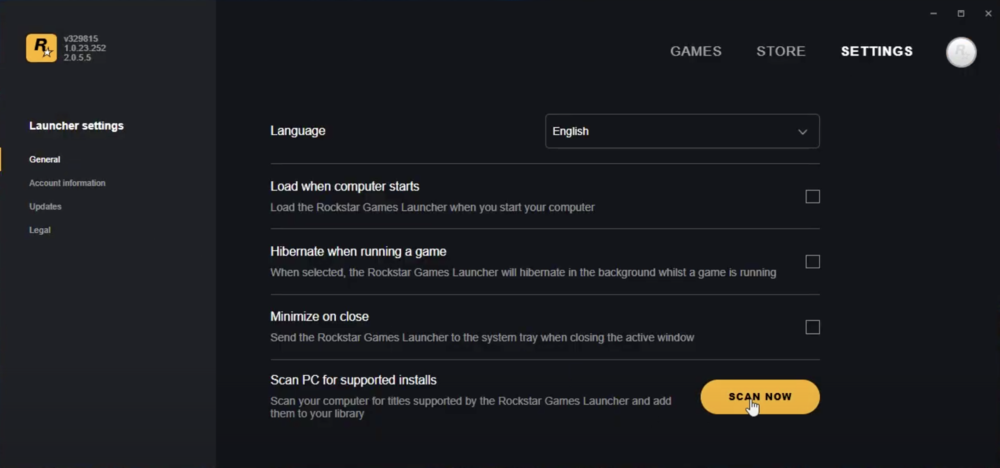Navigate to Updates settings
The width and height of the screenshot is (1000, 468).
(45, 207)
